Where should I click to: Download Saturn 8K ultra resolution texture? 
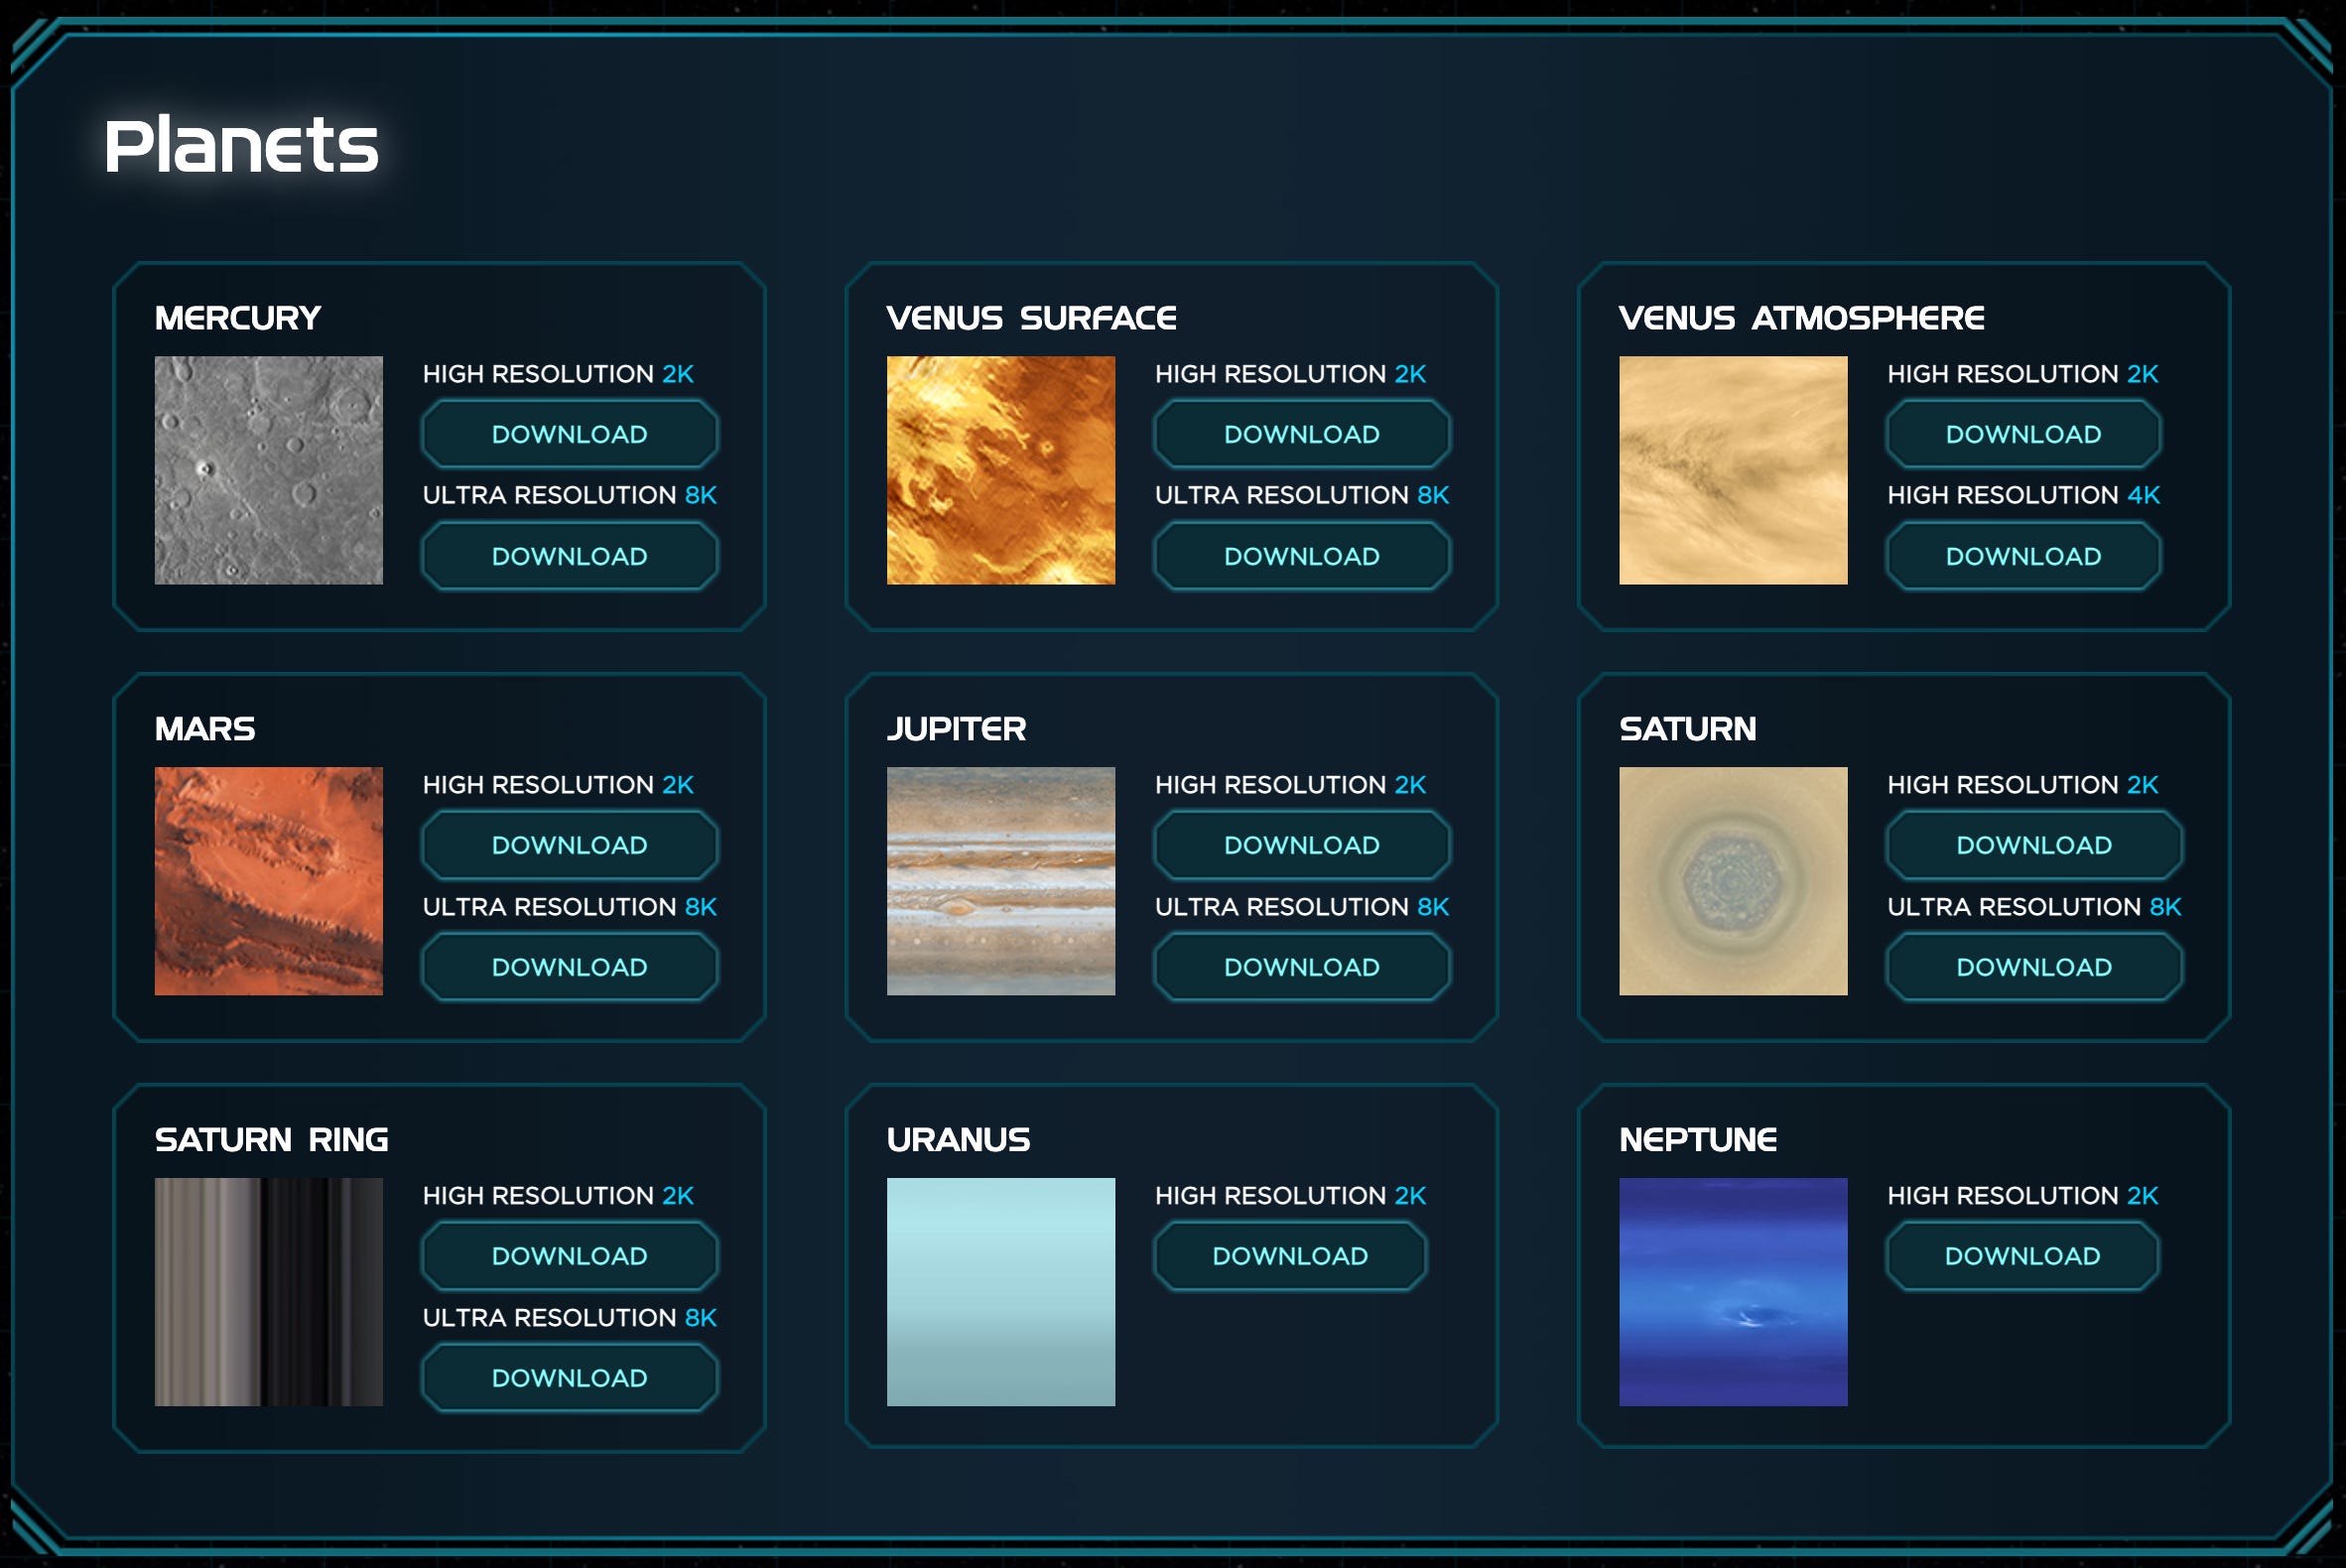pyautogui.click(x=2033, y=967)
